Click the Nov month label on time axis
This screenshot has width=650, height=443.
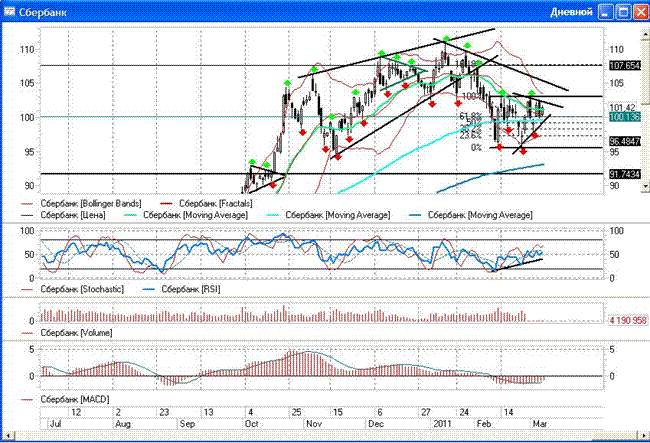tap(314, 424)
